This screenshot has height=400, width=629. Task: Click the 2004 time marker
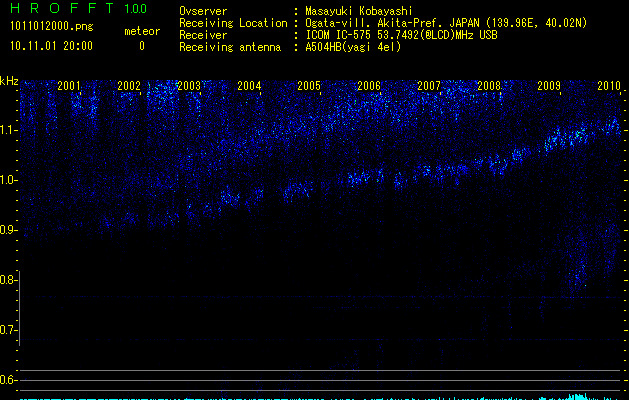[249, 85]
